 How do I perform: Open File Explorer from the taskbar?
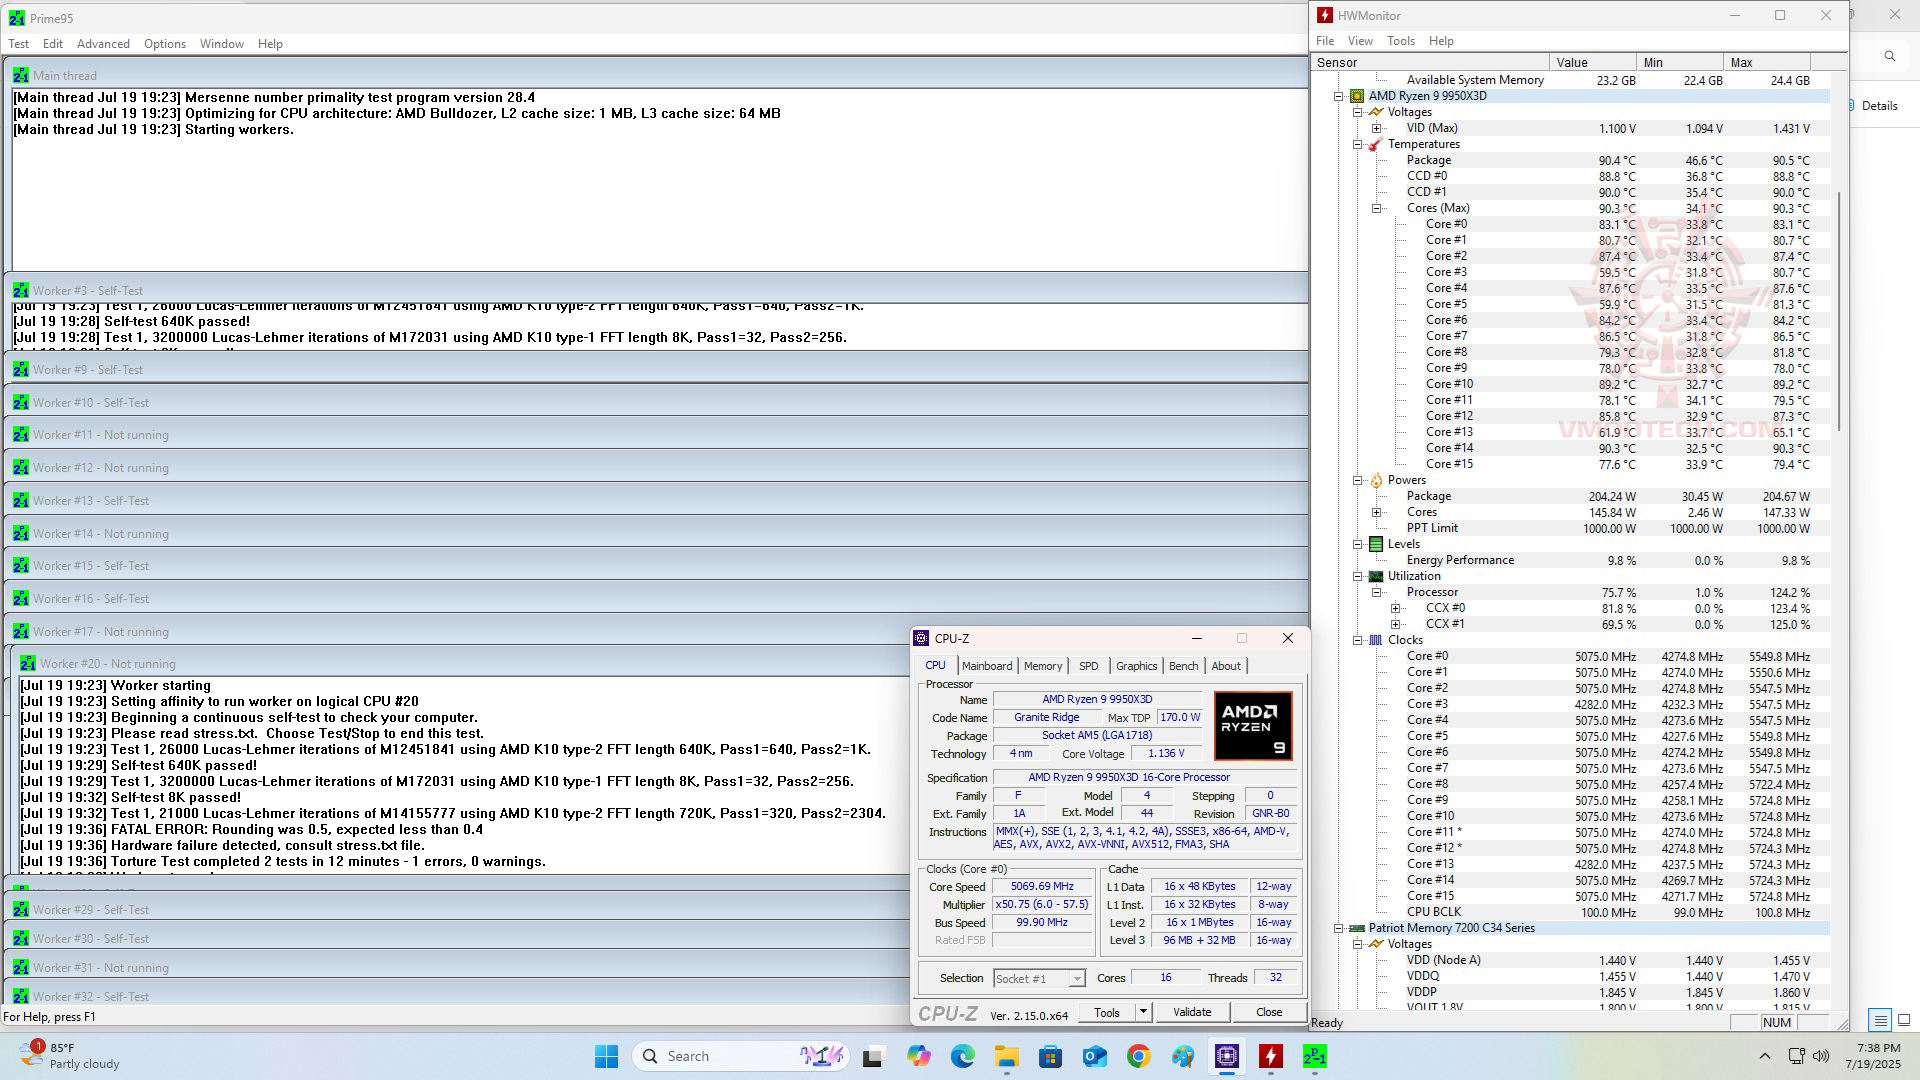pos(1006,1056)
